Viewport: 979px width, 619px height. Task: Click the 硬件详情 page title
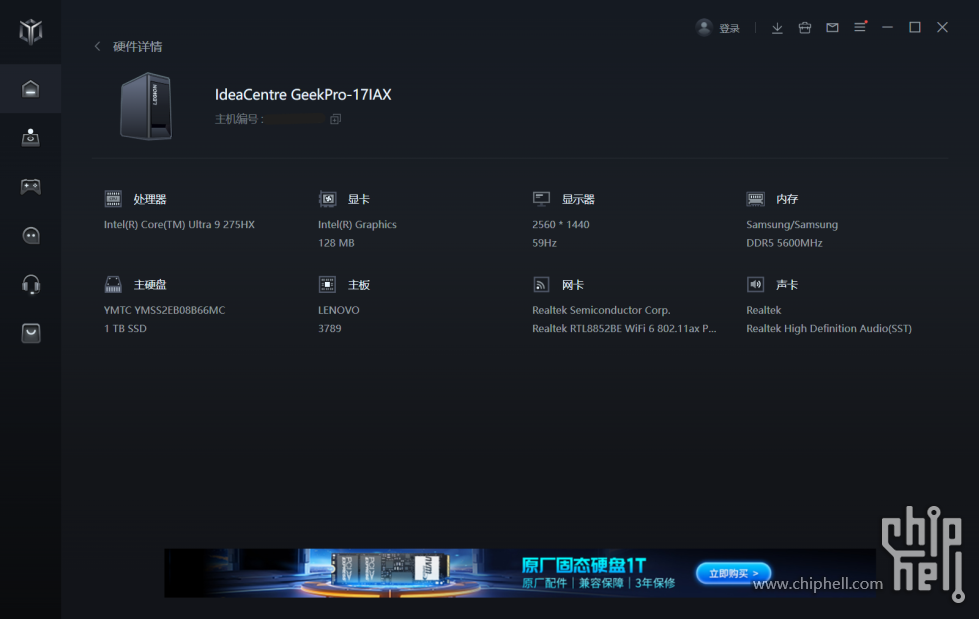[137, 47]
